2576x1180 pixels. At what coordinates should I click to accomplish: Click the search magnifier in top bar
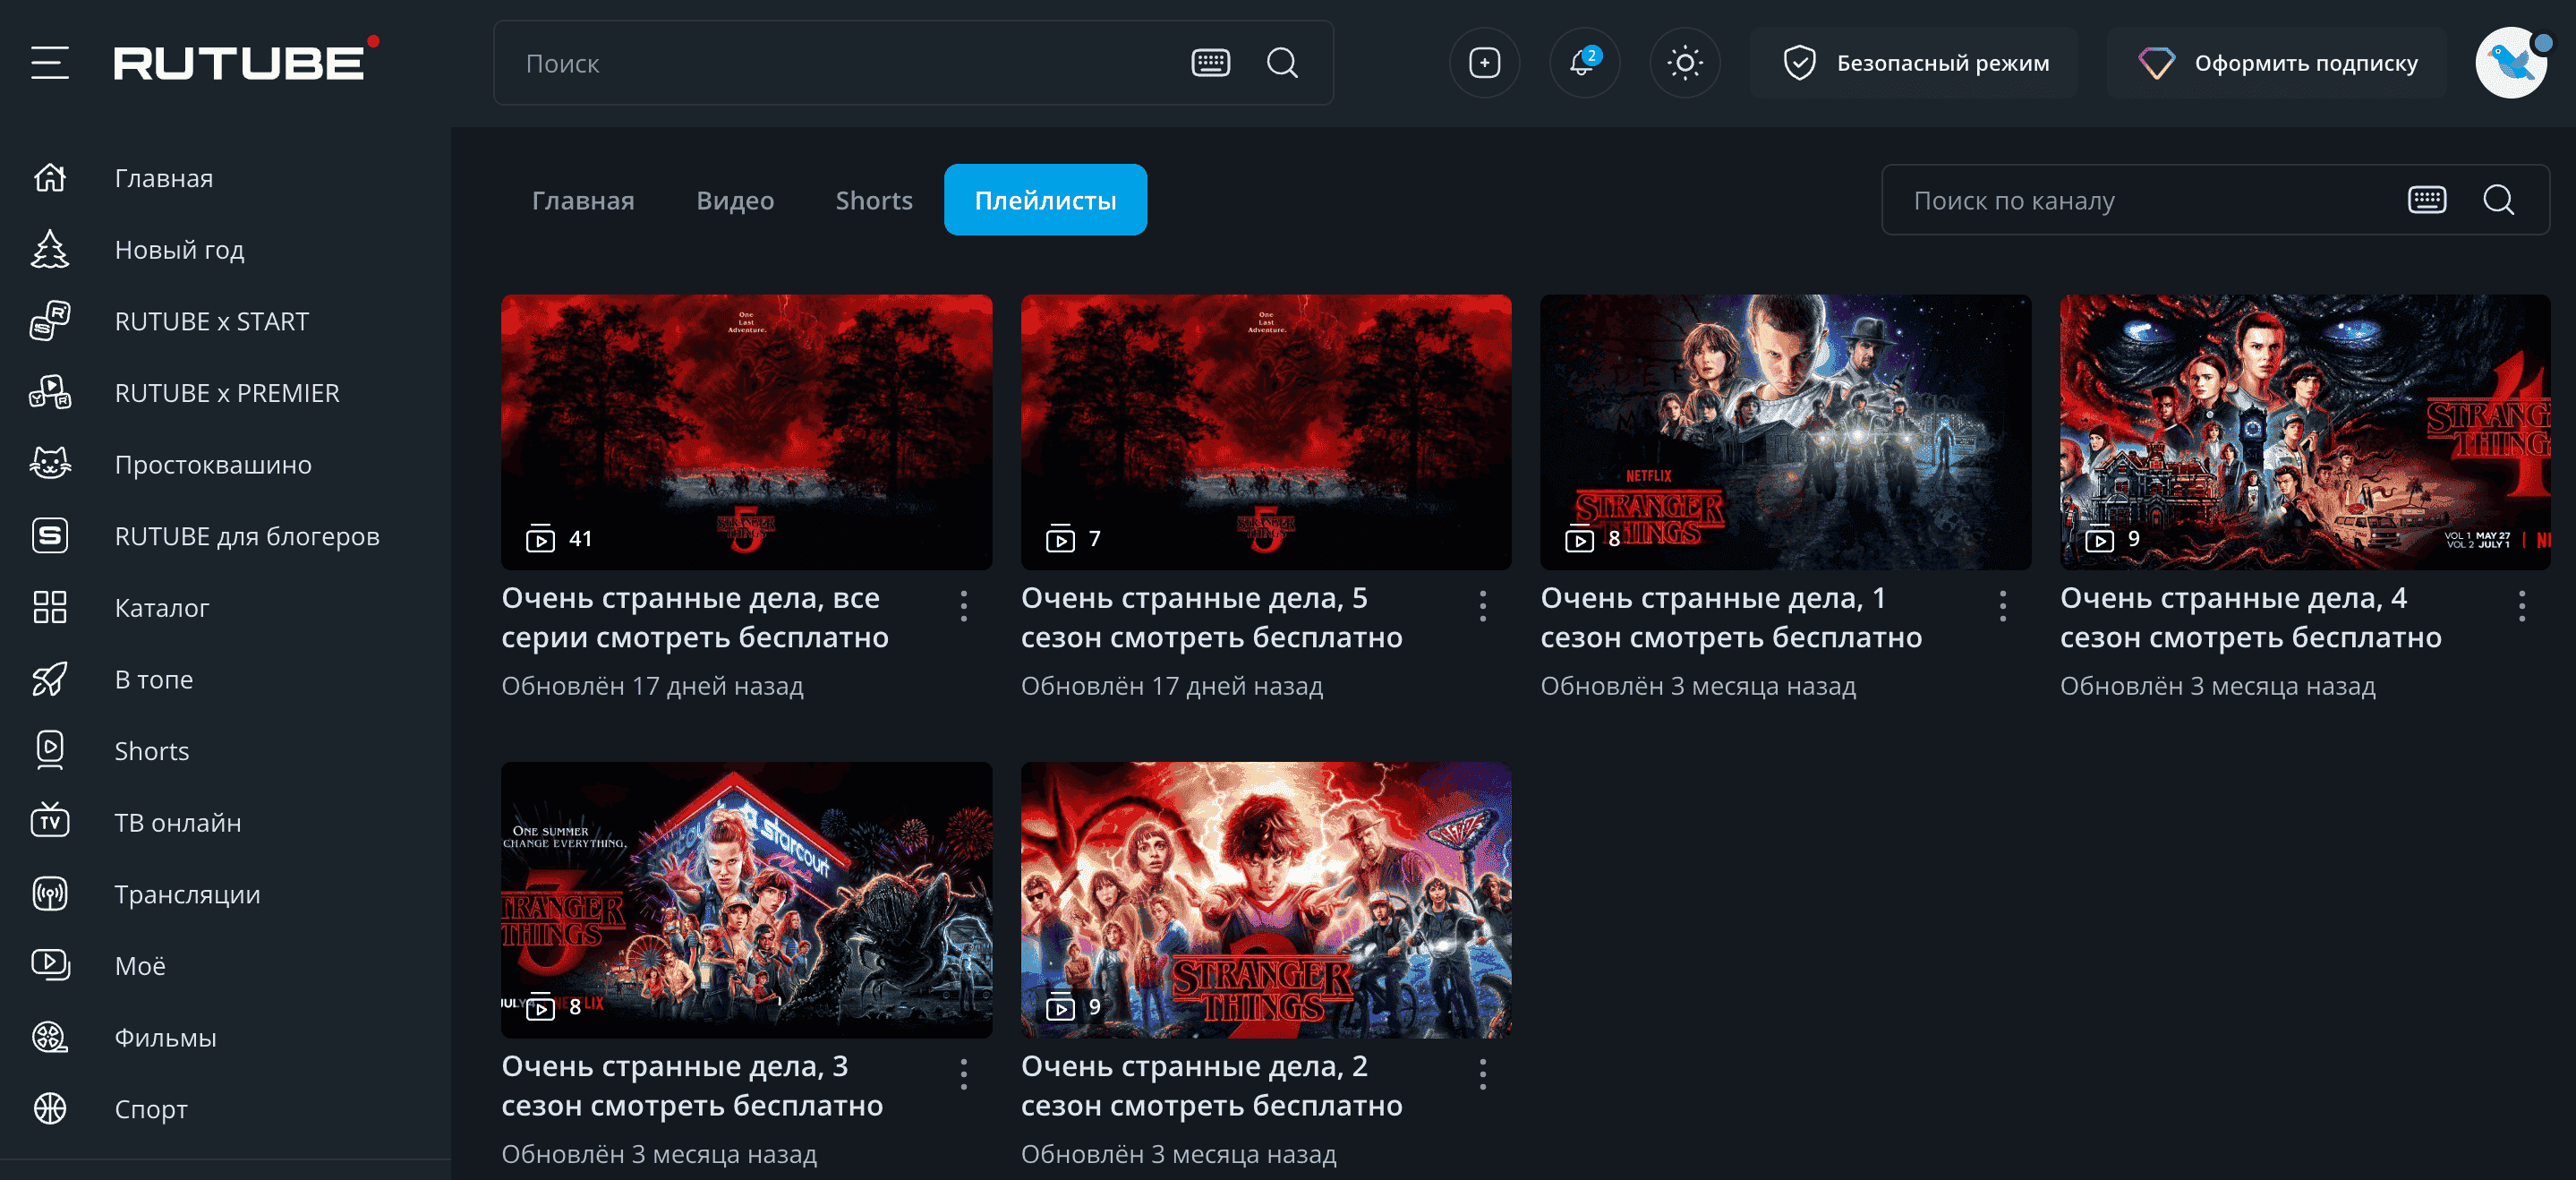1282,63
